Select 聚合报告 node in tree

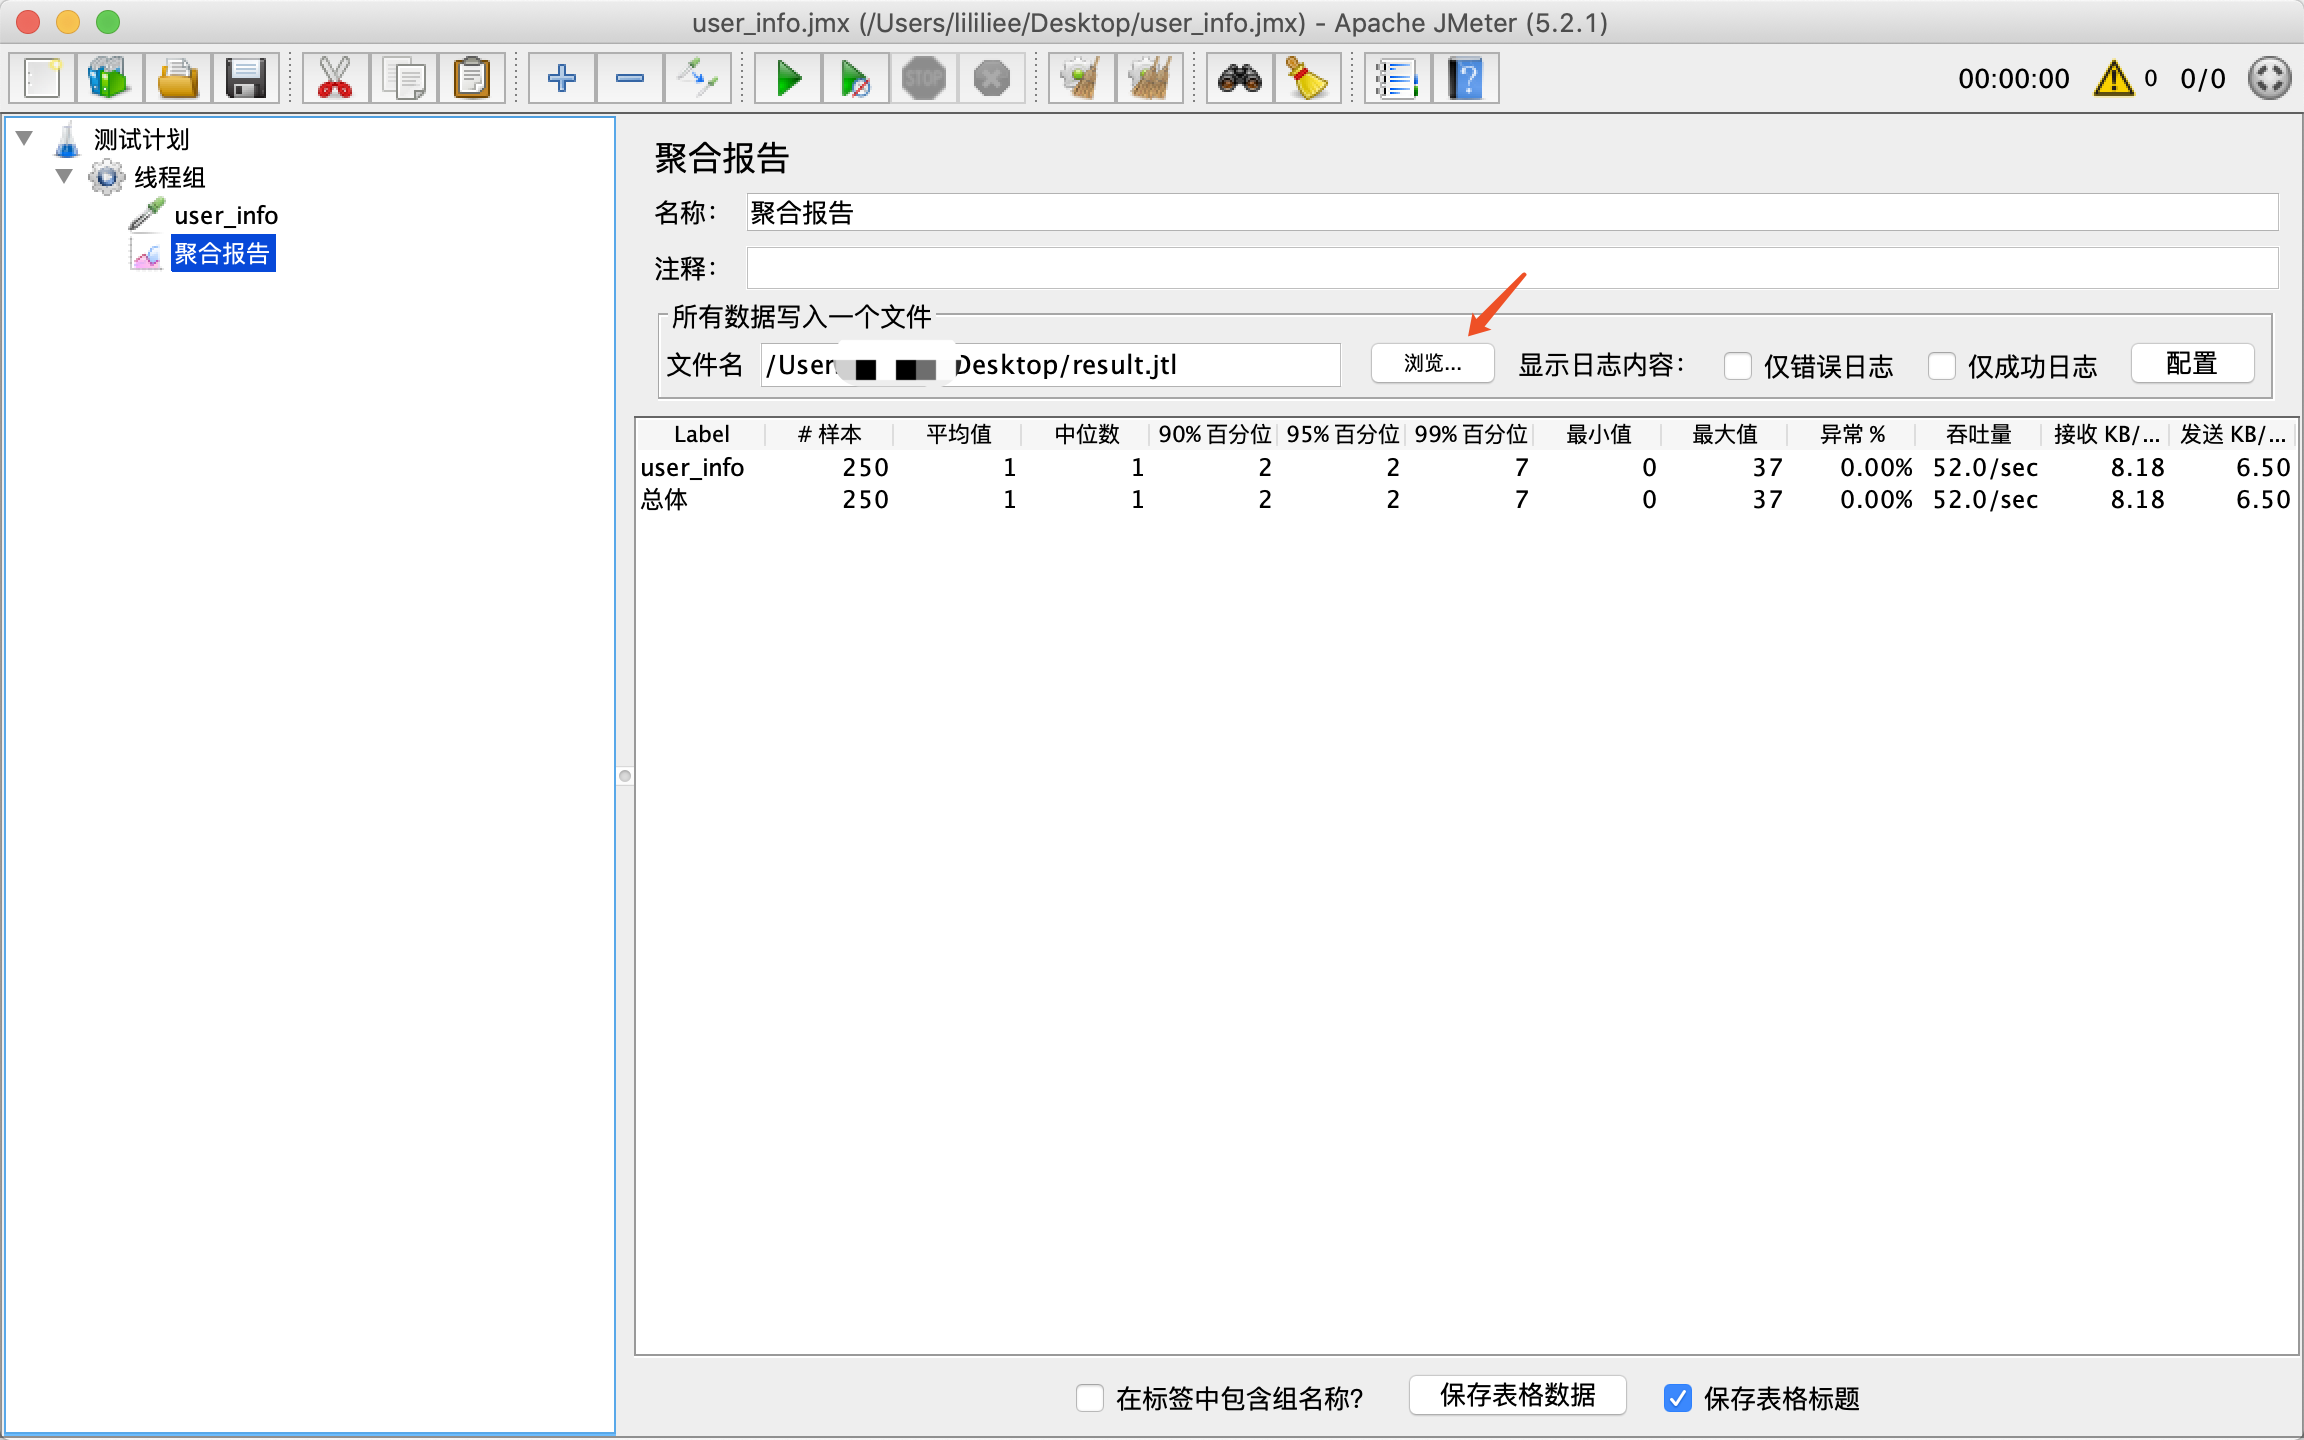[221, 254]
